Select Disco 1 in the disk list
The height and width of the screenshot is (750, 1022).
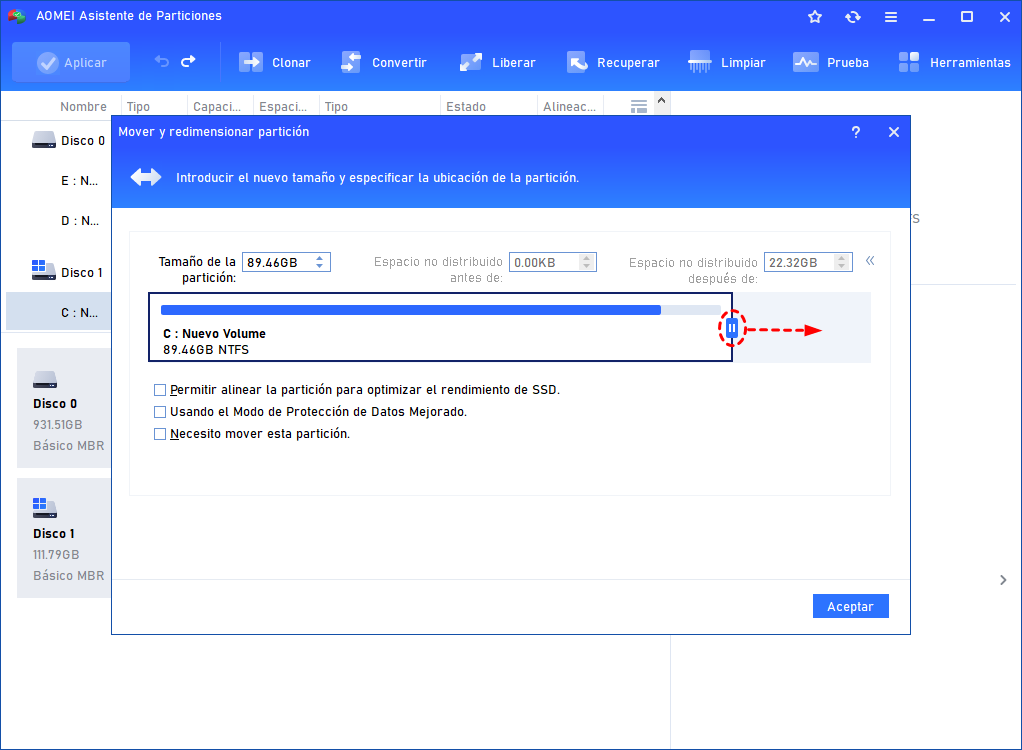click(67, 272)
